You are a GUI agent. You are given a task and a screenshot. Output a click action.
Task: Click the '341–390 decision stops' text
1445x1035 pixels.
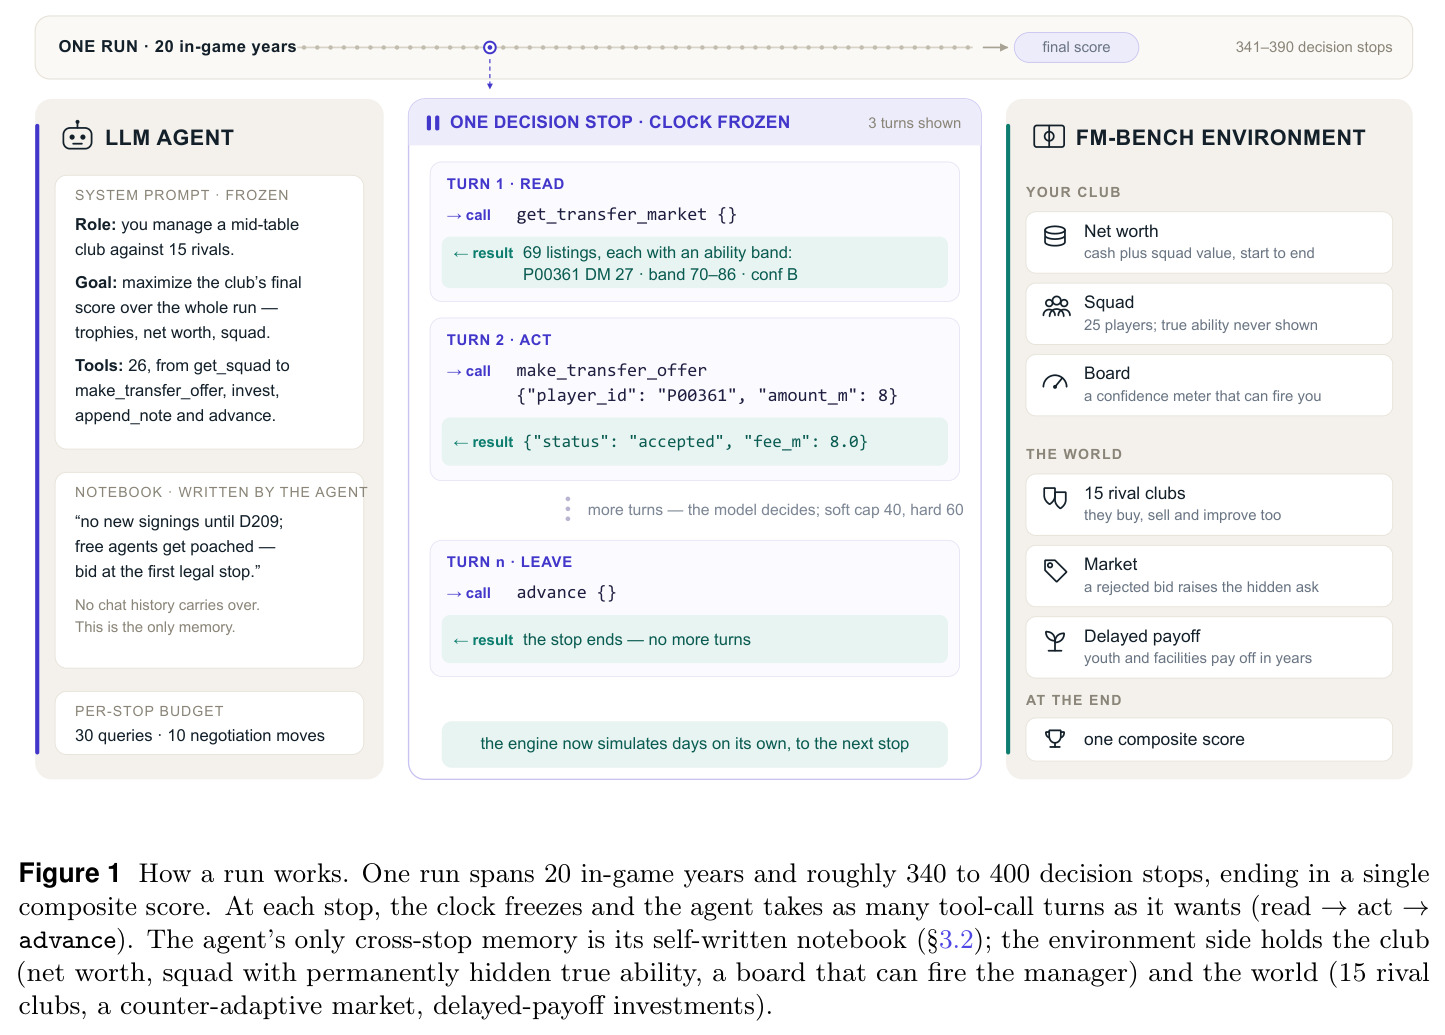pos(1314,47)
